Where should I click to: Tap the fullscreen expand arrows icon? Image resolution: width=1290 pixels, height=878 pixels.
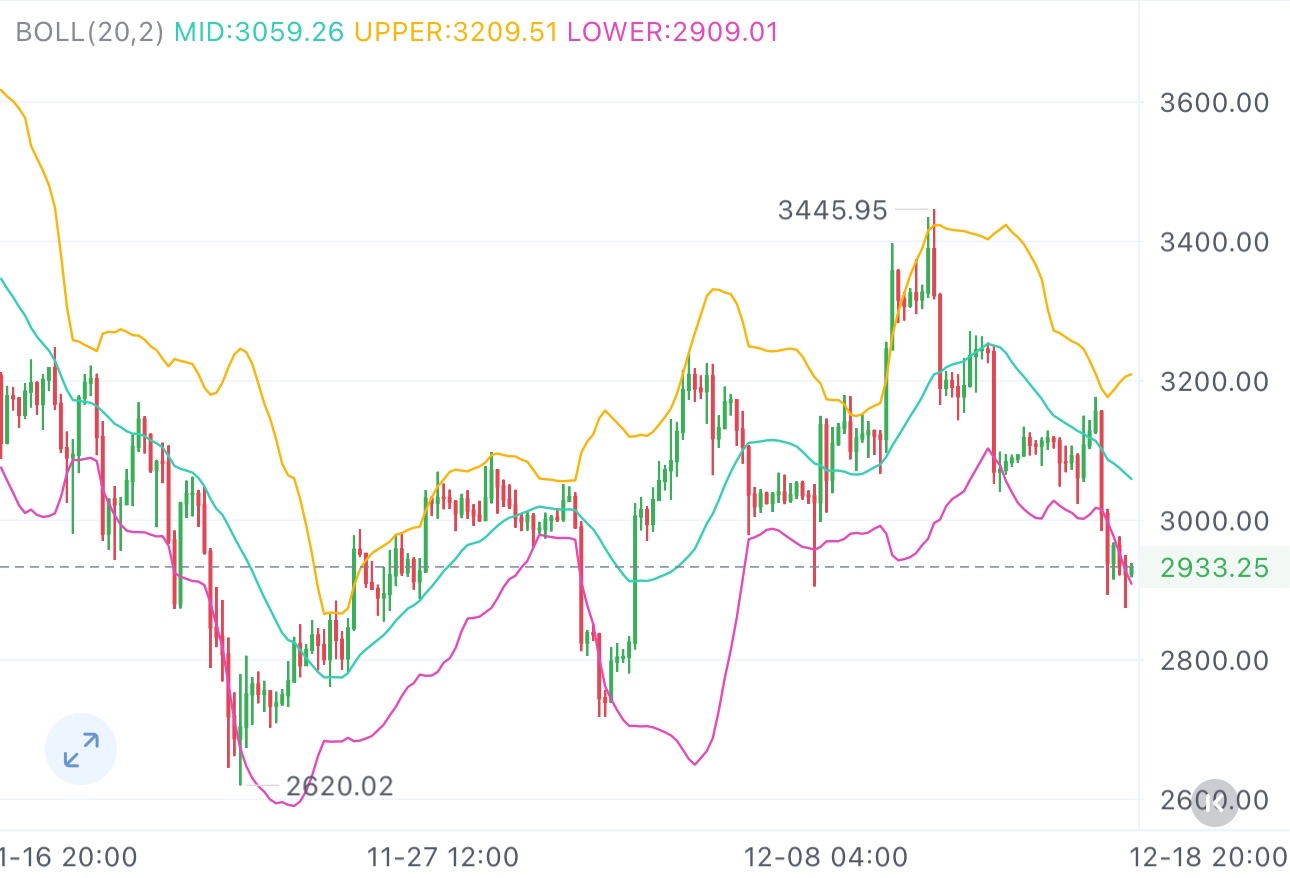[x=81, y=749]
